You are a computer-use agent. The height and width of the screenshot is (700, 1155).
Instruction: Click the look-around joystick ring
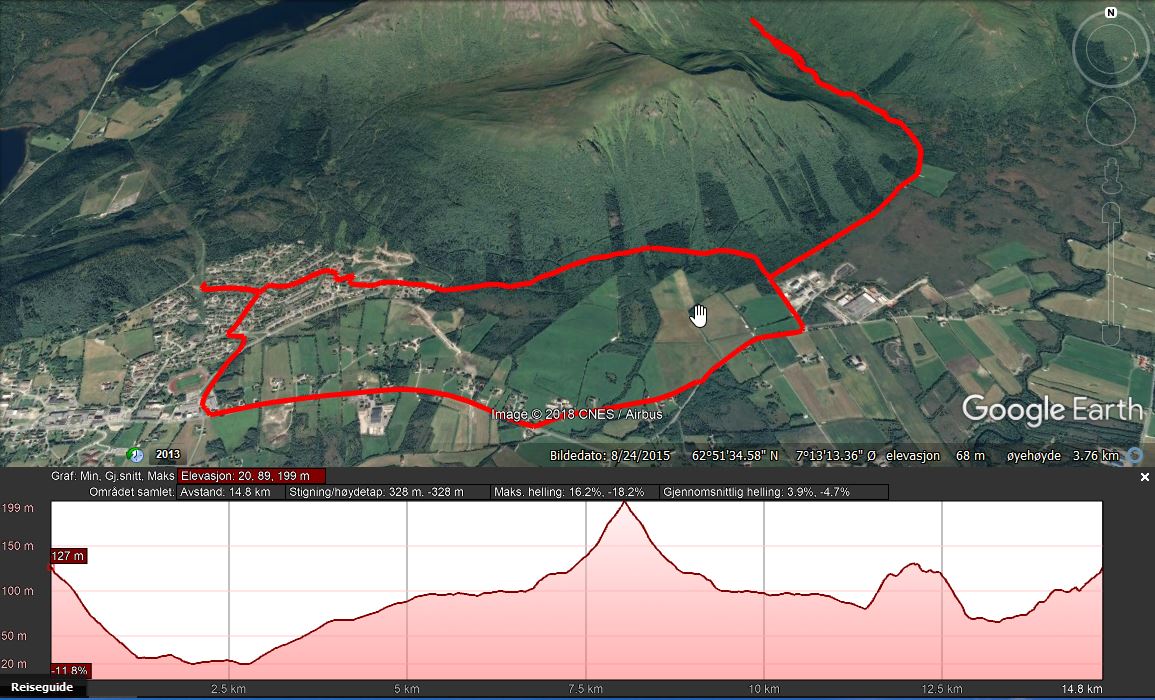(x=1111, y=49)
